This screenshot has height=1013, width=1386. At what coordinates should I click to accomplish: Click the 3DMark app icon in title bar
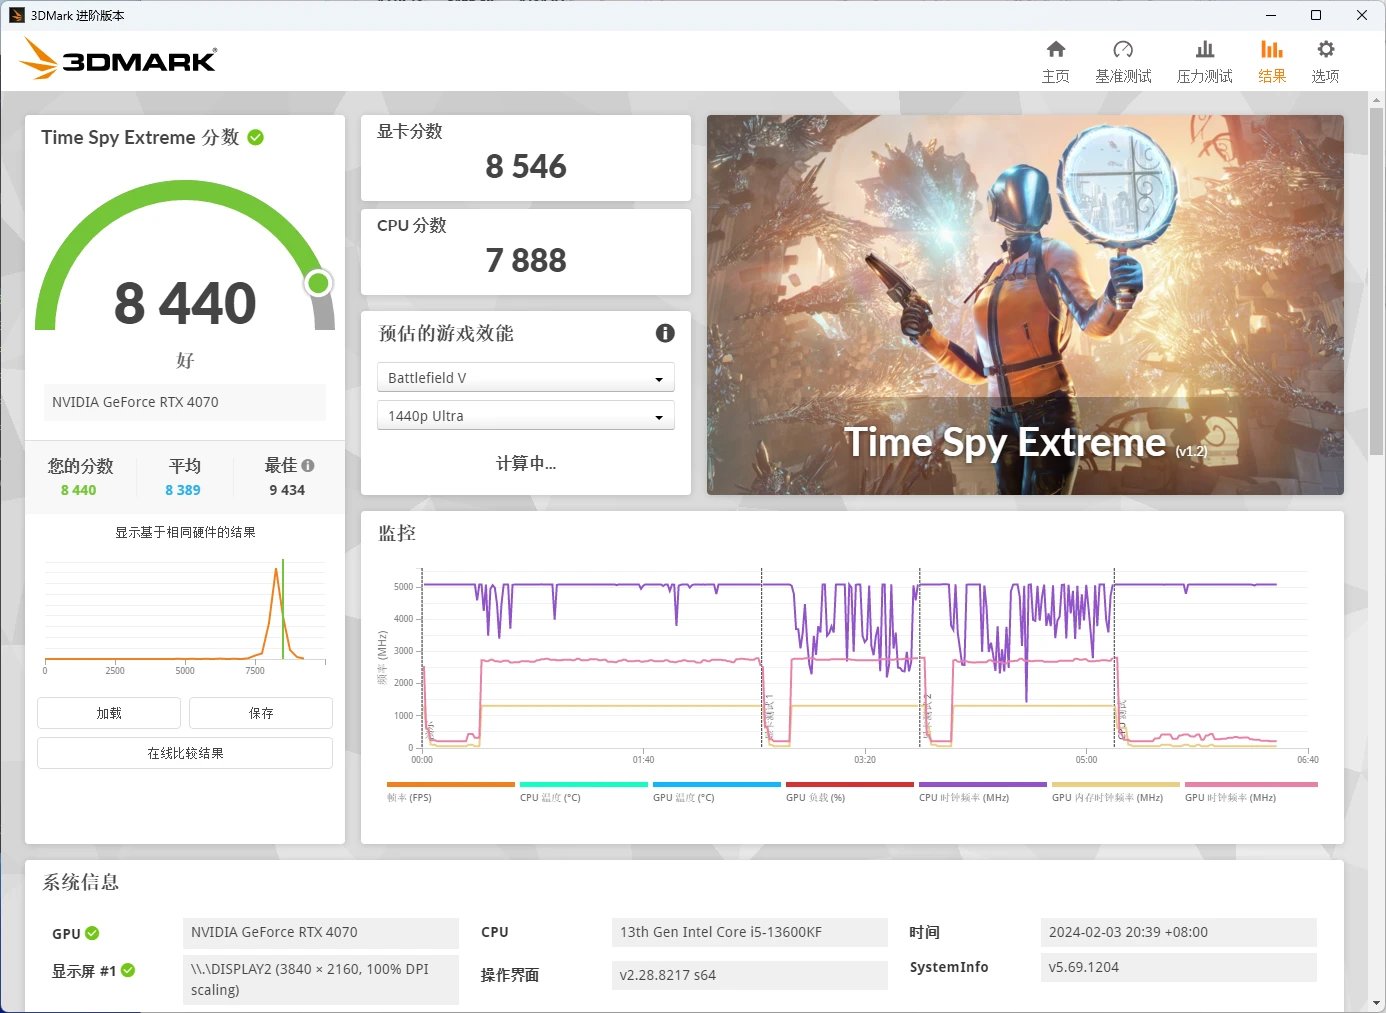(16, 15)
